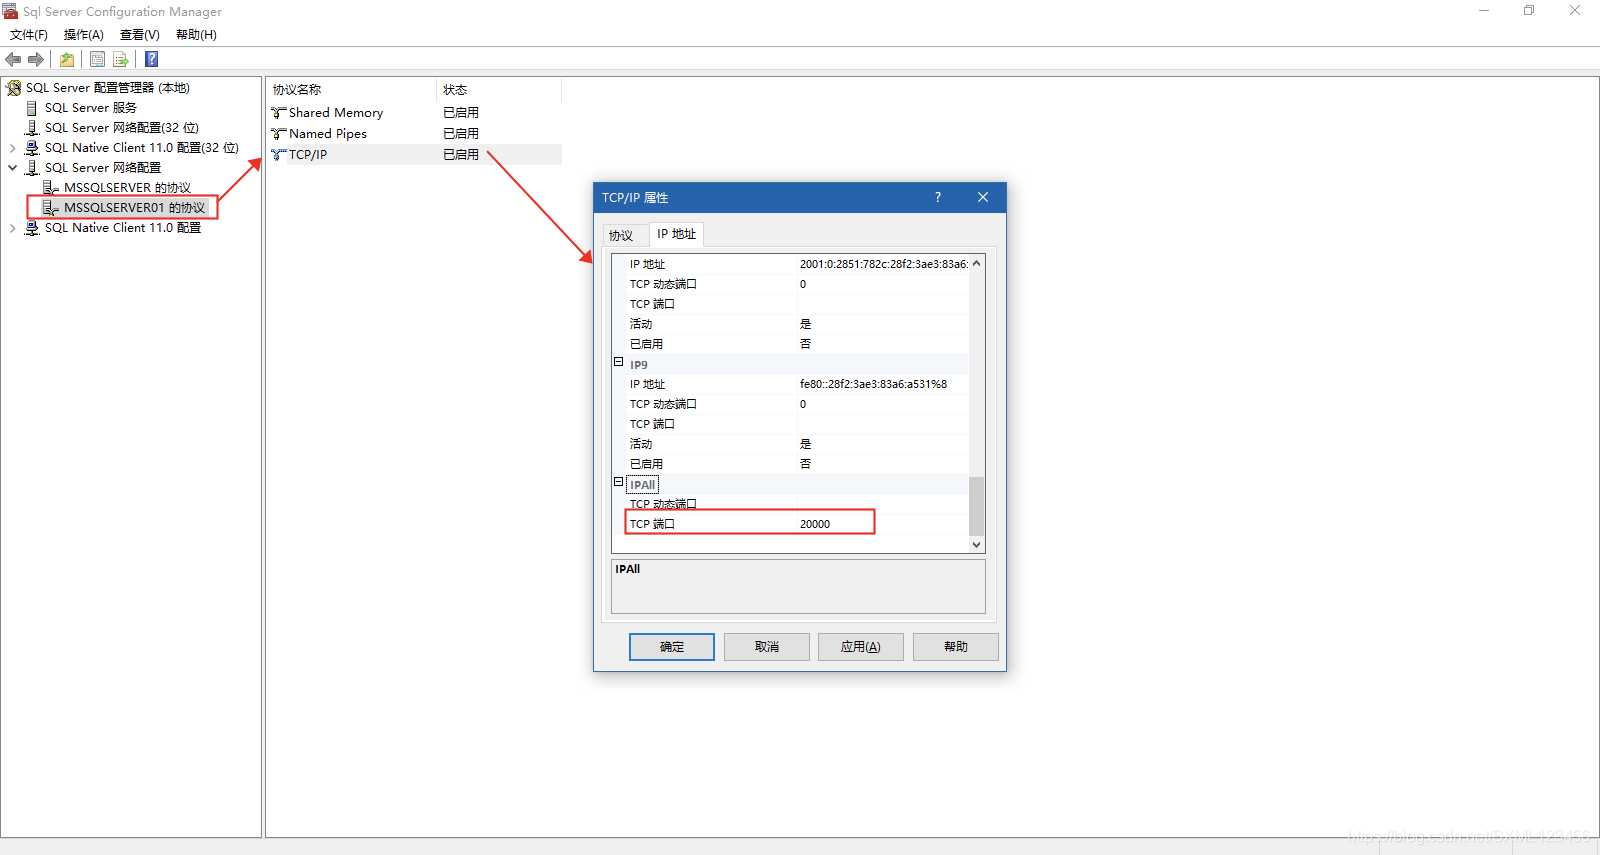Select SQL Server 网络配置(32 位) in tree
This screenshot has height=855, width=1600.
click(122, 128)
